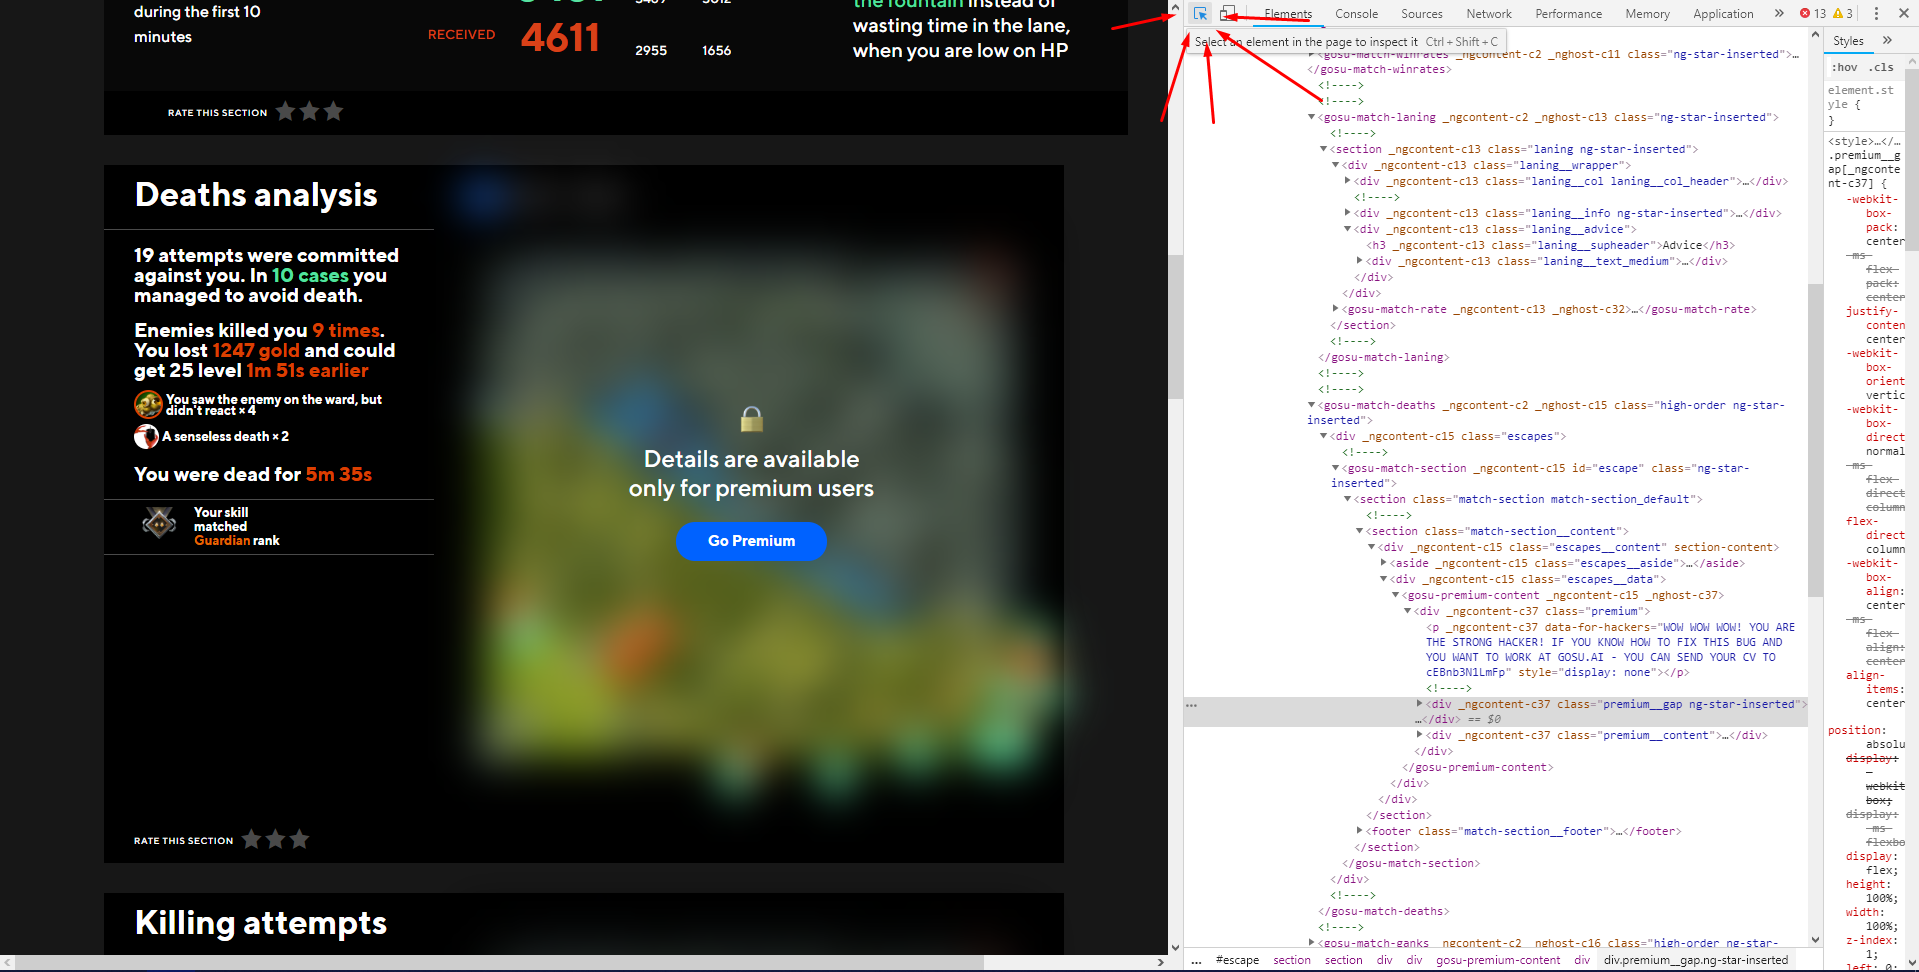Expand the laning__info div

point(1347,214)
